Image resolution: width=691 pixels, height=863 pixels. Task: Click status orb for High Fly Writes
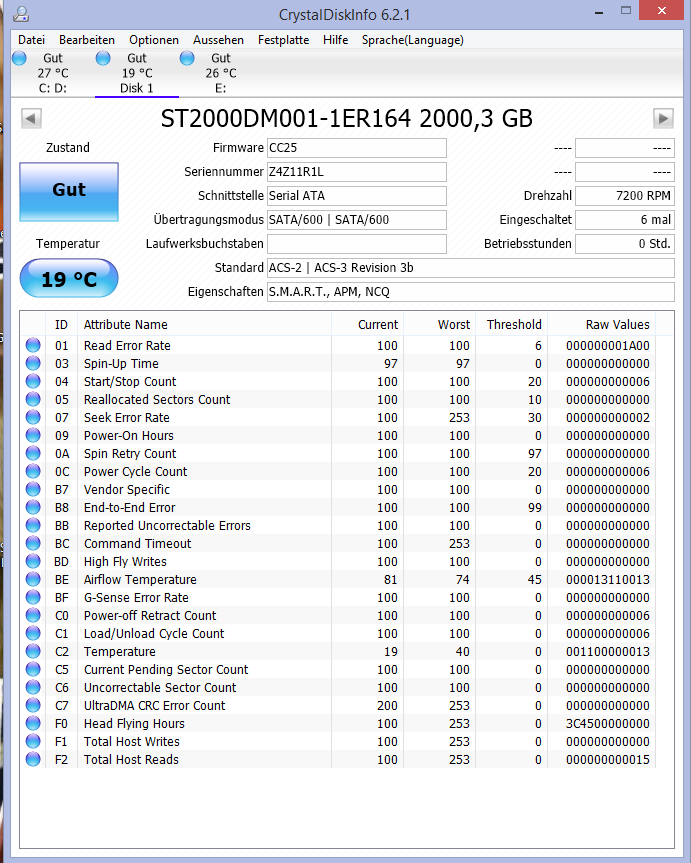(x=33, y=561)
